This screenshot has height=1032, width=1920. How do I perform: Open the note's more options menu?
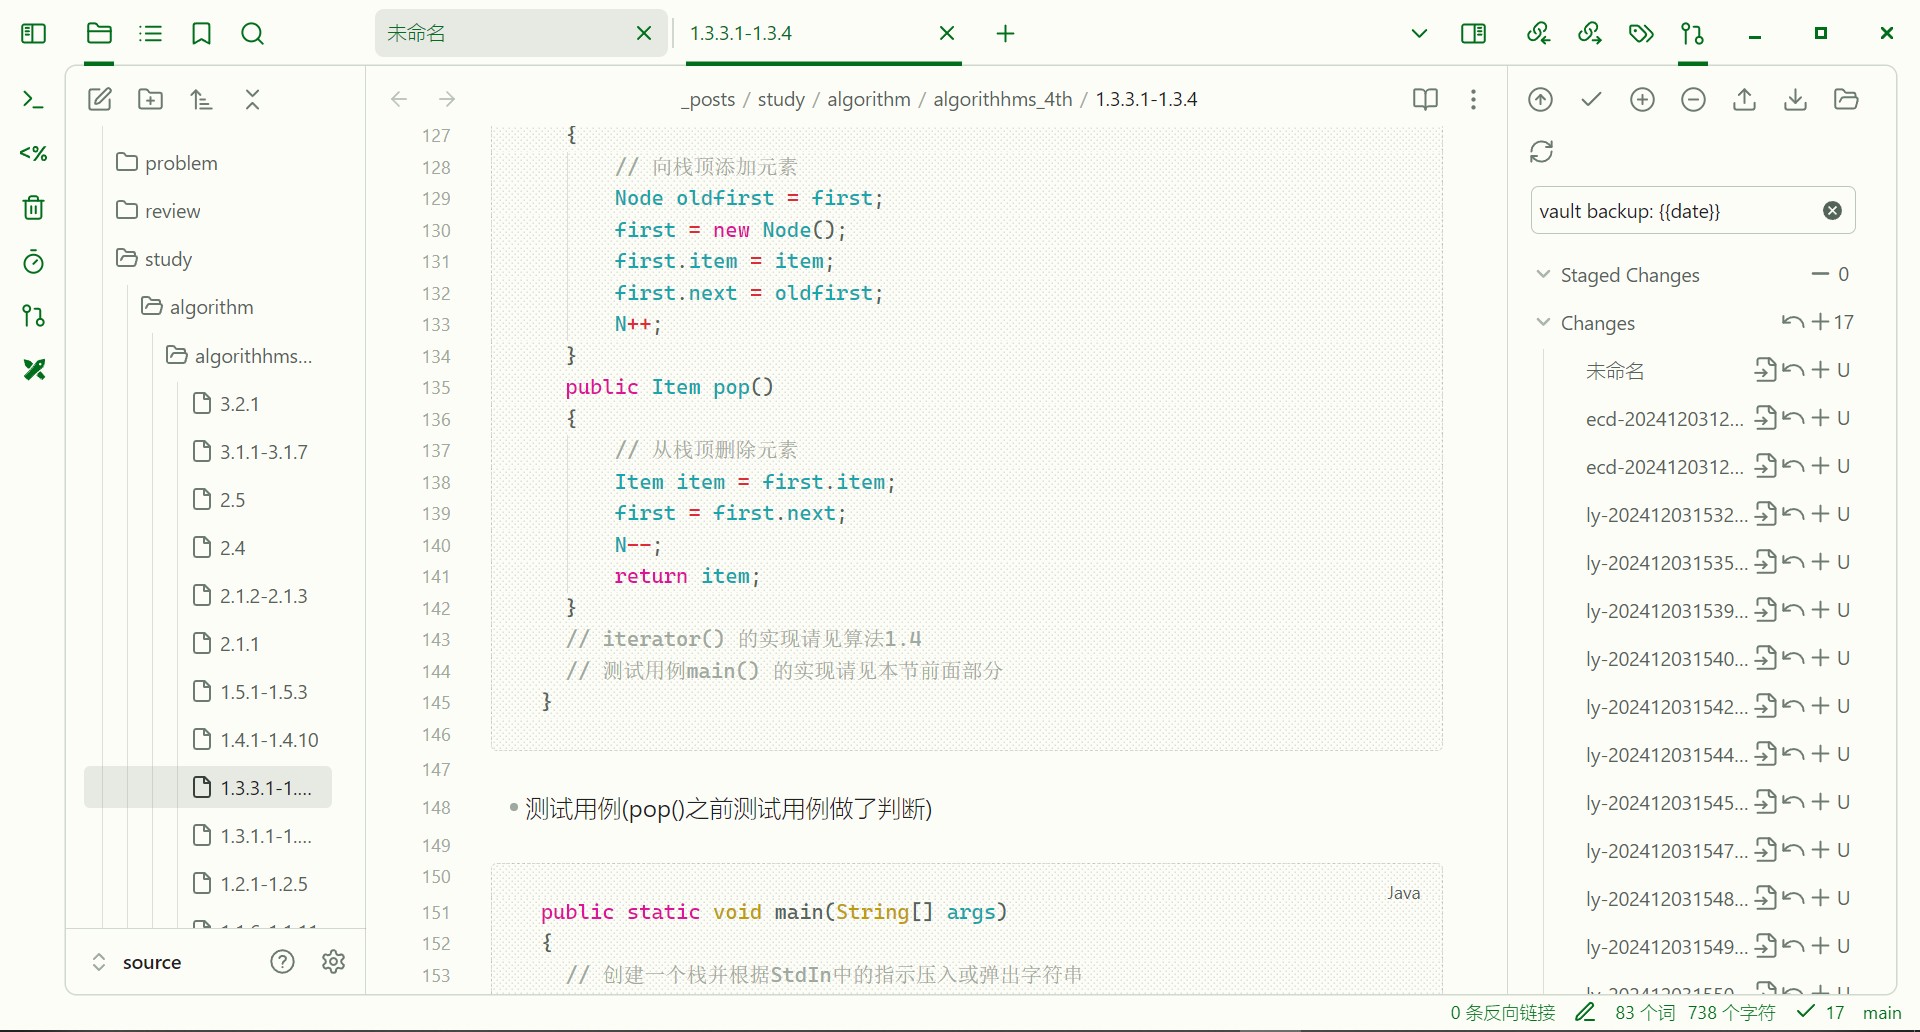click(x=1474, y=99)
